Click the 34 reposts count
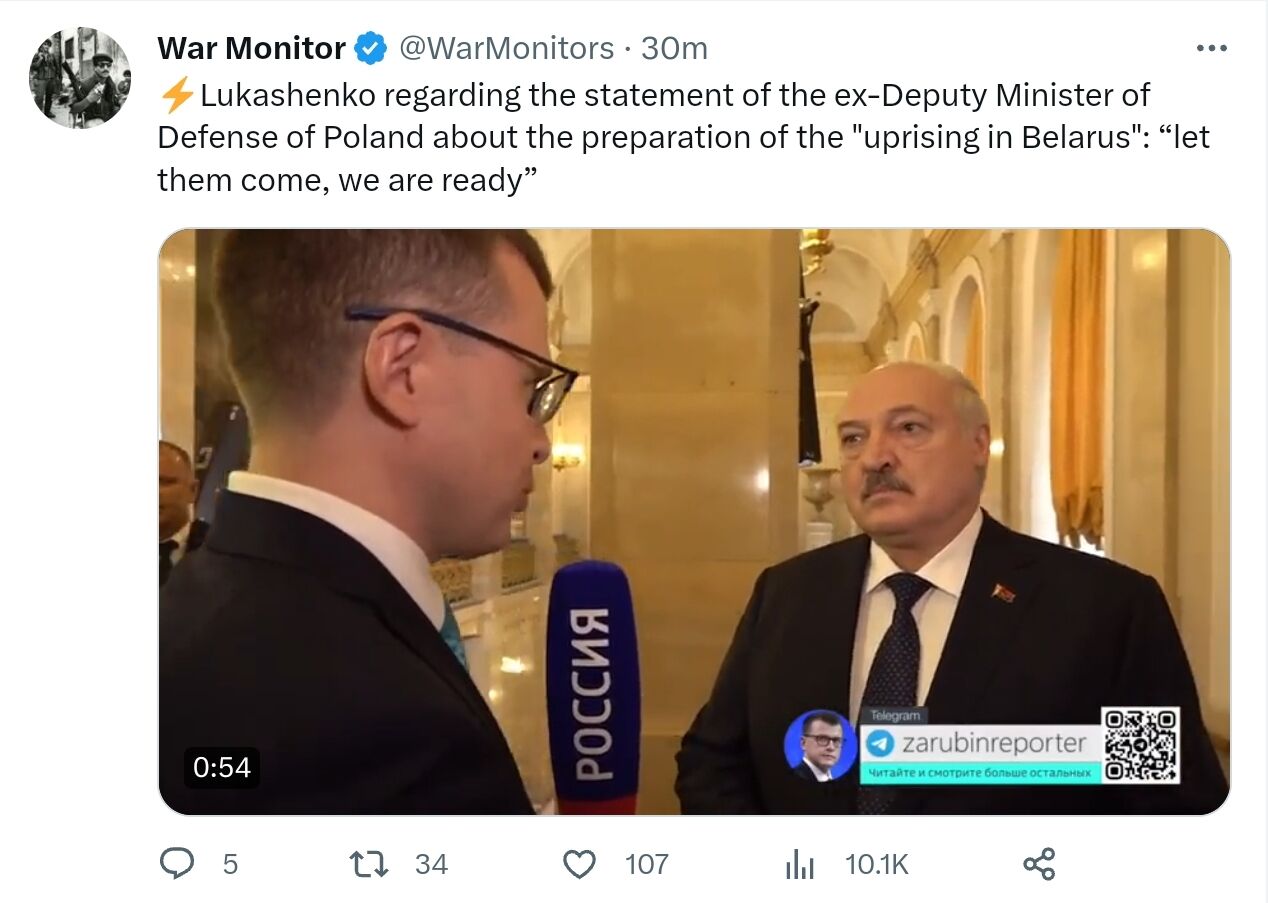This screenshot has height=903, width=1268. click(x=431, y=864)
